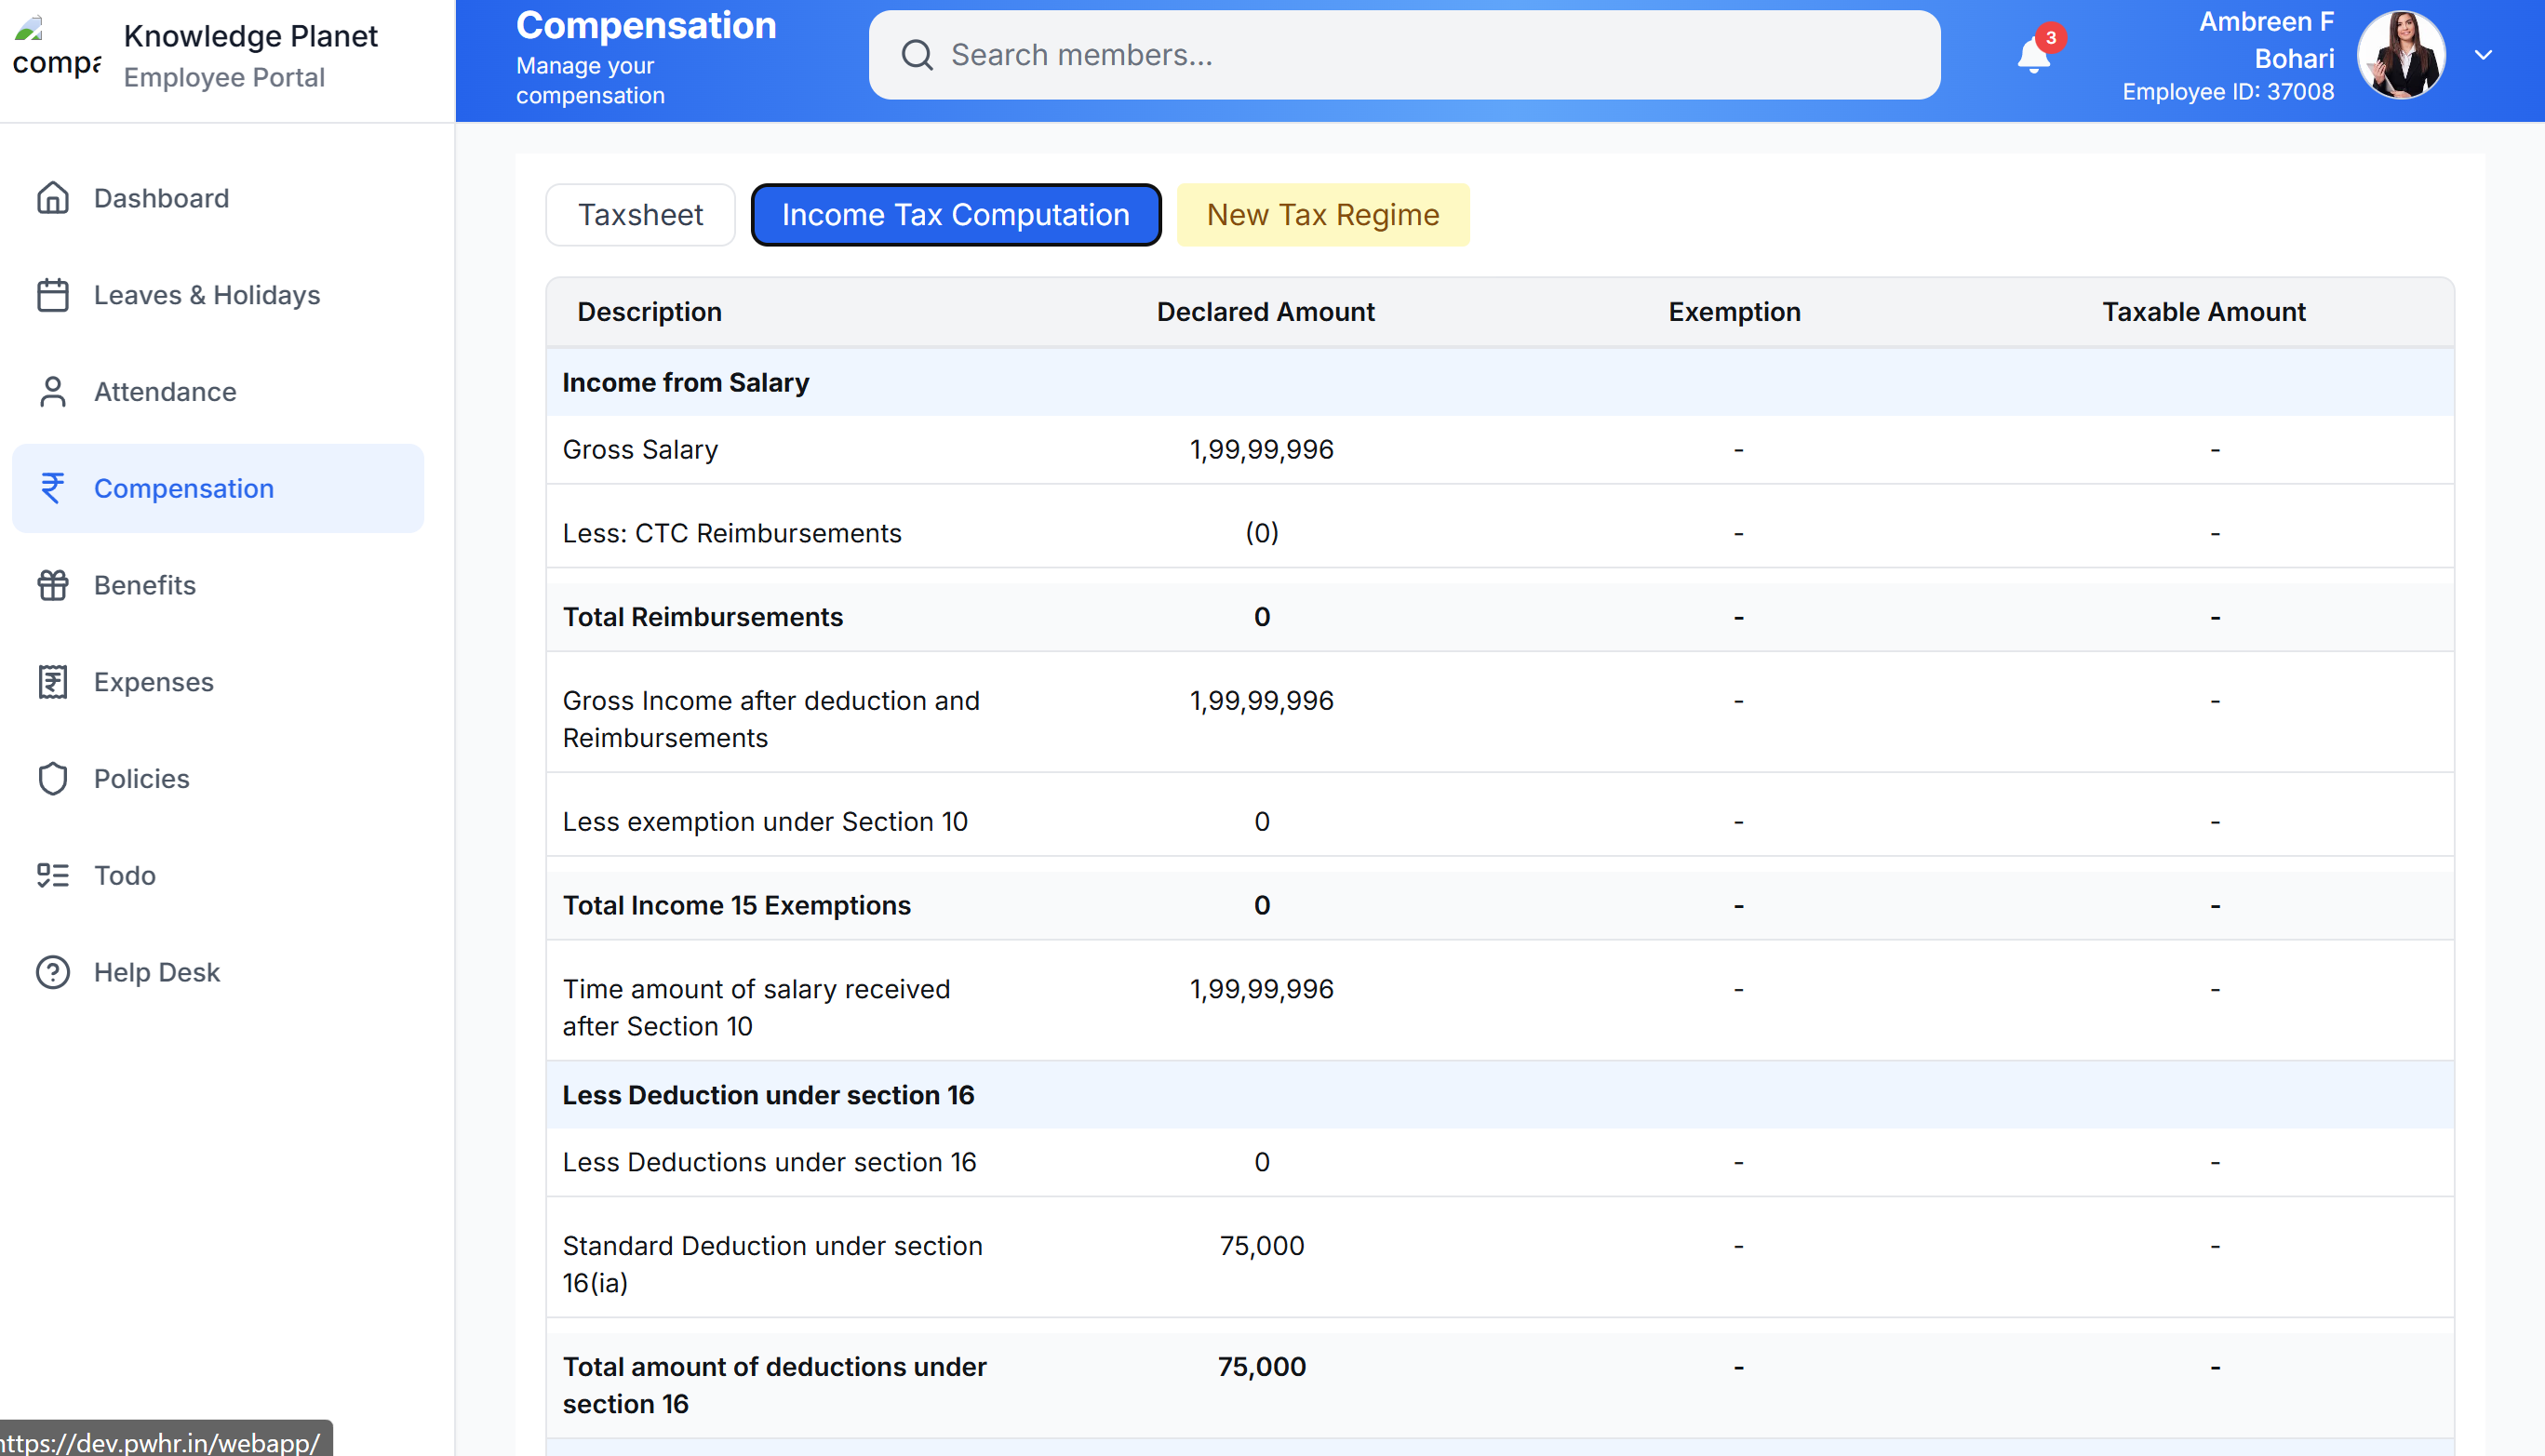Open the profile dropdown chevron
2545x1456 pixels.
pos(2484,54)
